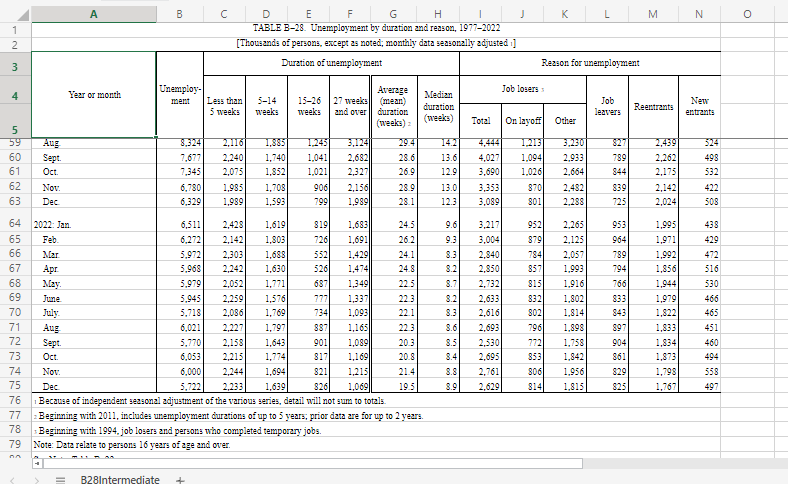Viewport: 788px width, 484px height.
Task: Select column A header
Action: 93,15
